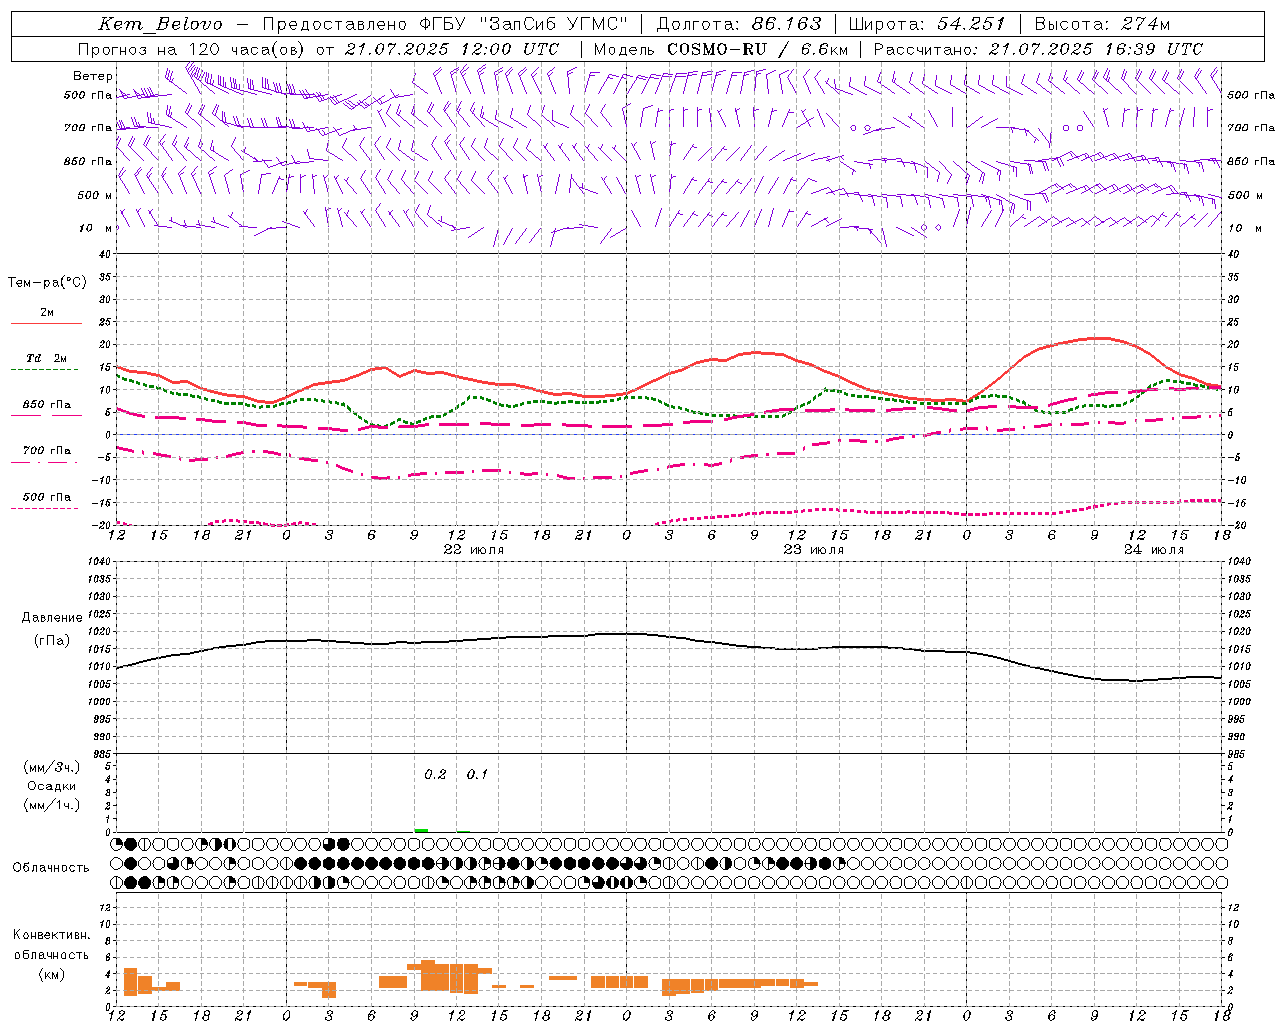Click the Давление panel label
The height and width of the screenshot is (1024, 1280).
pos(52,618)
